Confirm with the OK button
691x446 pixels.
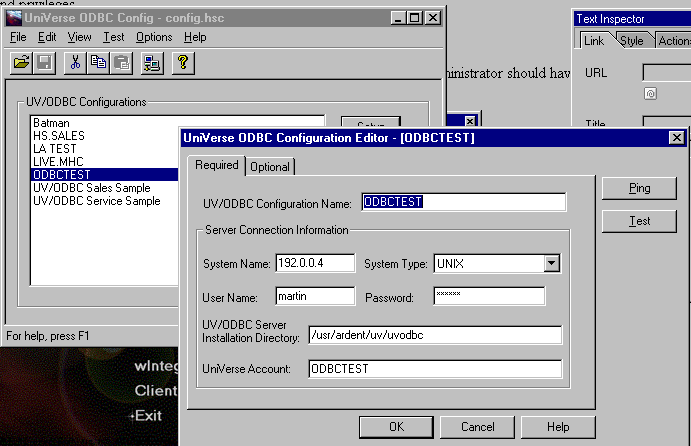(396, 427)
